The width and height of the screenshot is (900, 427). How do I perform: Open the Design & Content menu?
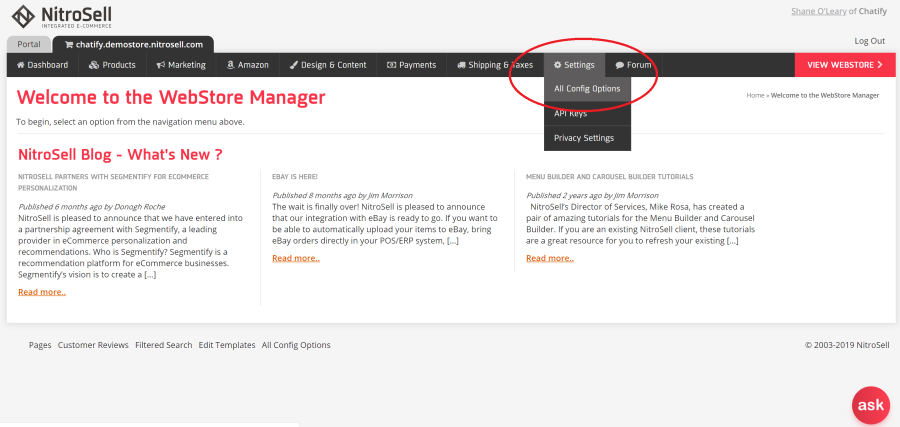[328, 65]
